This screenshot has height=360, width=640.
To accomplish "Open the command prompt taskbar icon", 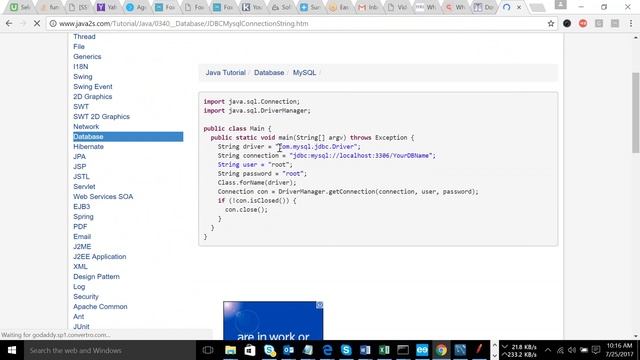I will (403, 350).
